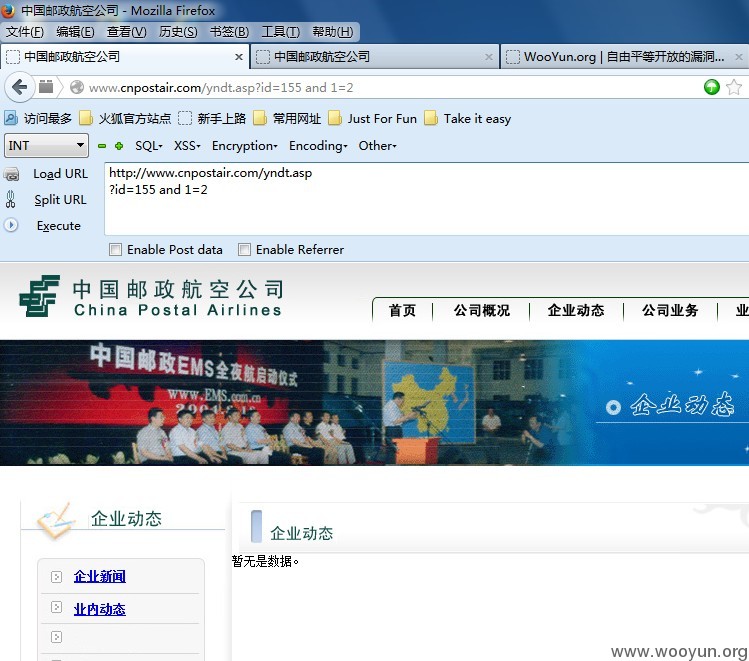Close the first 中国邮政航空公司 tab
This screenshot has width=749, height=661.
coord(239,57)
